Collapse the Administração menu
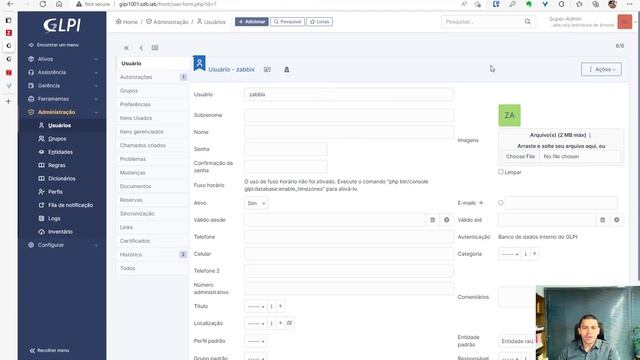This screenshot has height=360, width=640. click(x=62, y=112)
